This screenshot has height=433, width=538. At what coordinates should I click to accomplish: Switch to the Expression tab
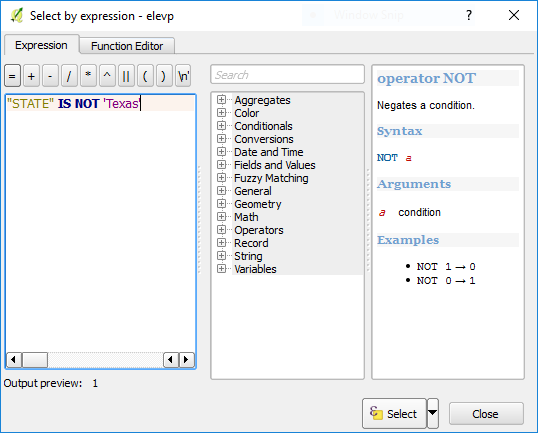pyautogui.click(x=42, y=45)
